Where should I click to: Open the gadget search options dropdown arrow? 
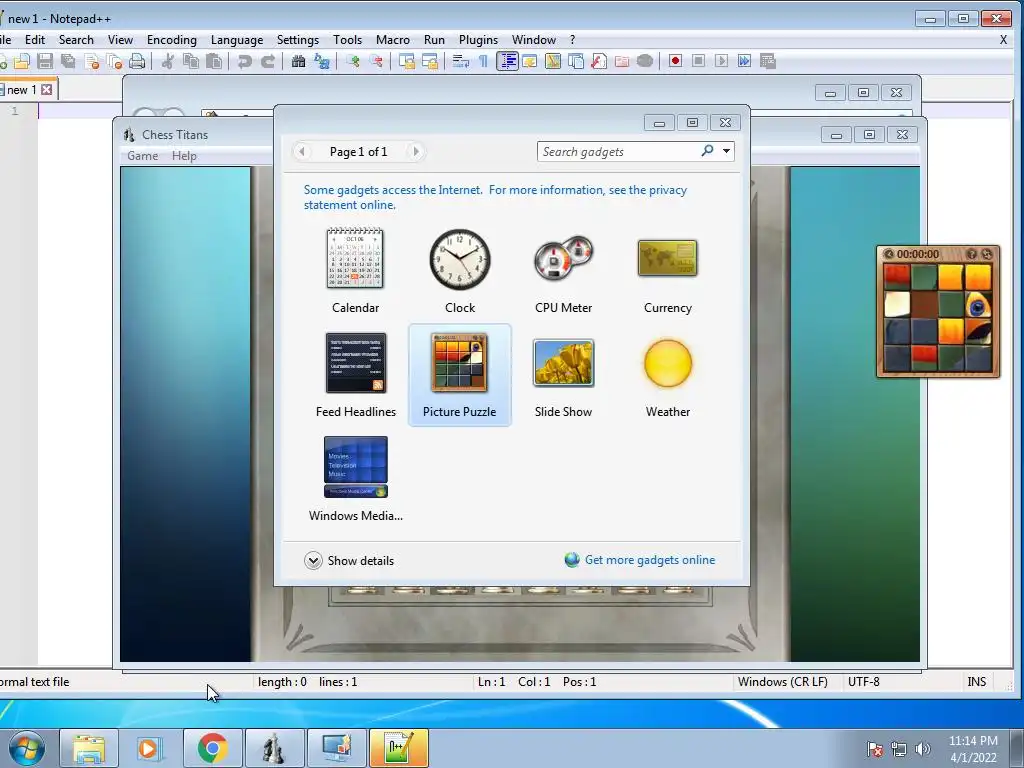[726, 152]
